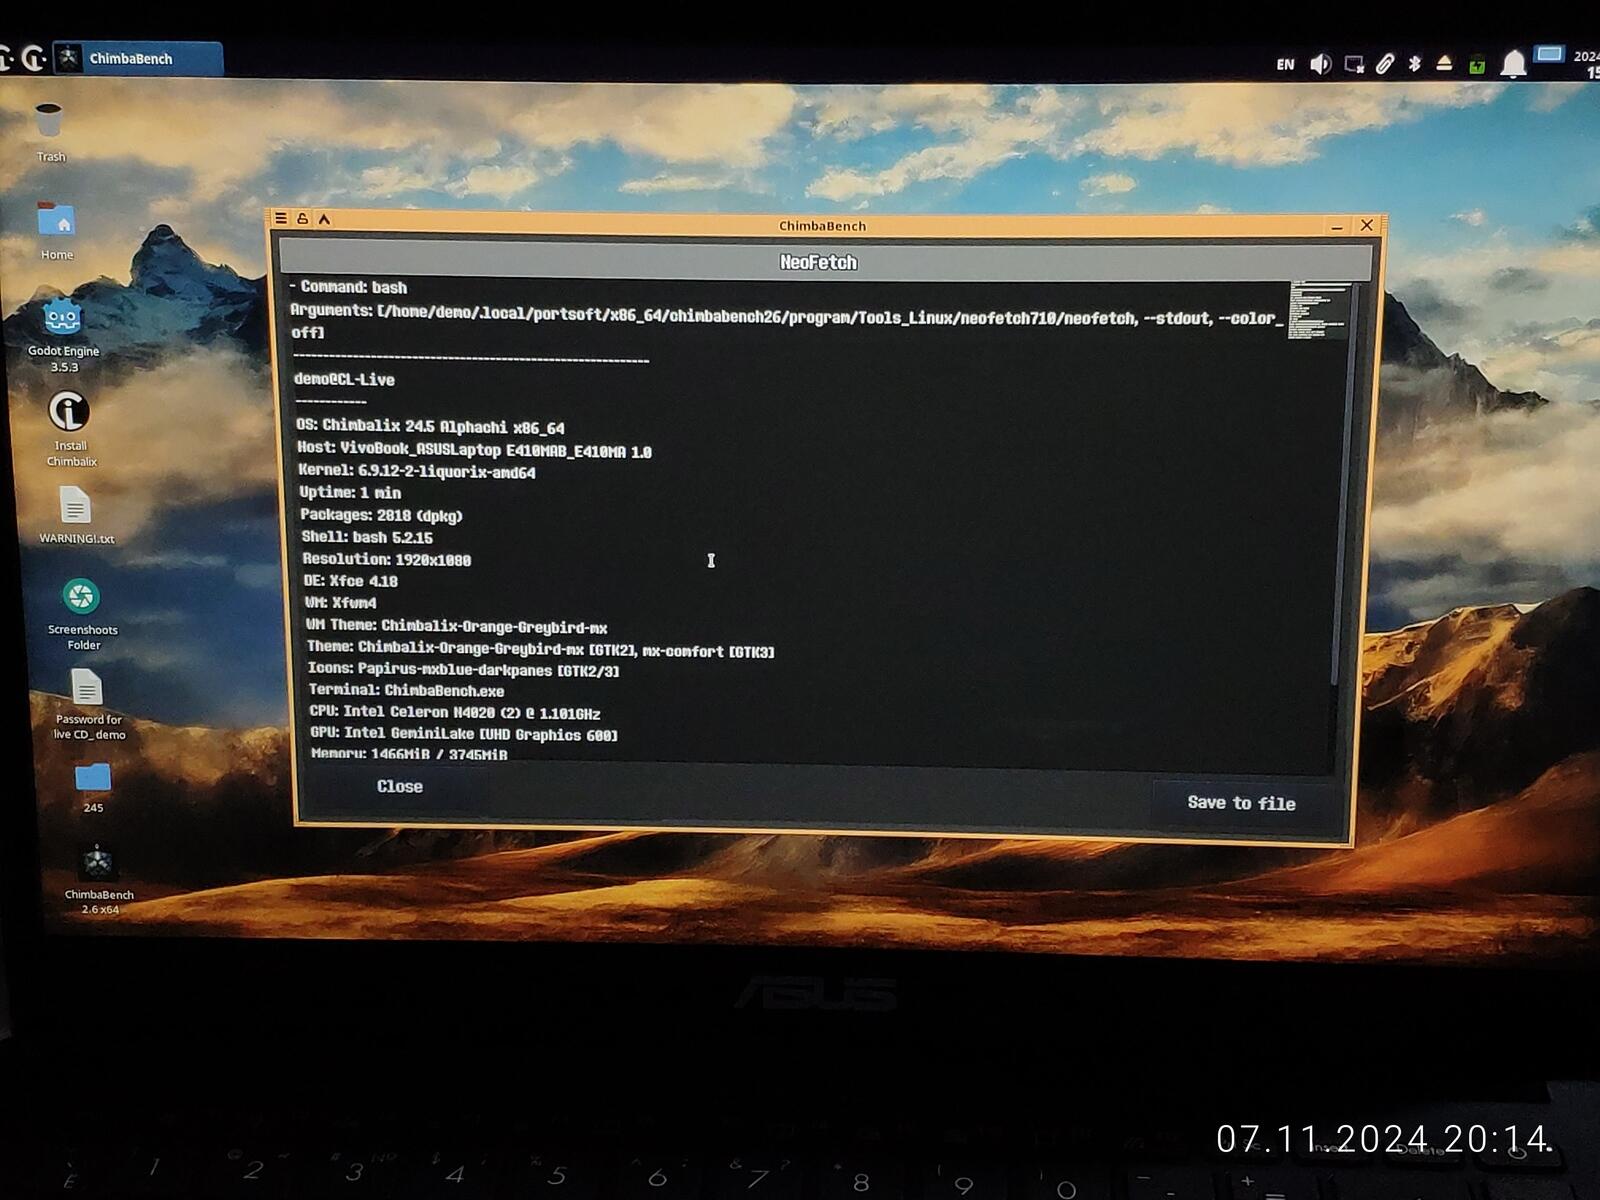Open the Screenshoots Folder desktop icon
Image resolution: width=1600 pixels, height=1200 pixels.
coord(82,614)
